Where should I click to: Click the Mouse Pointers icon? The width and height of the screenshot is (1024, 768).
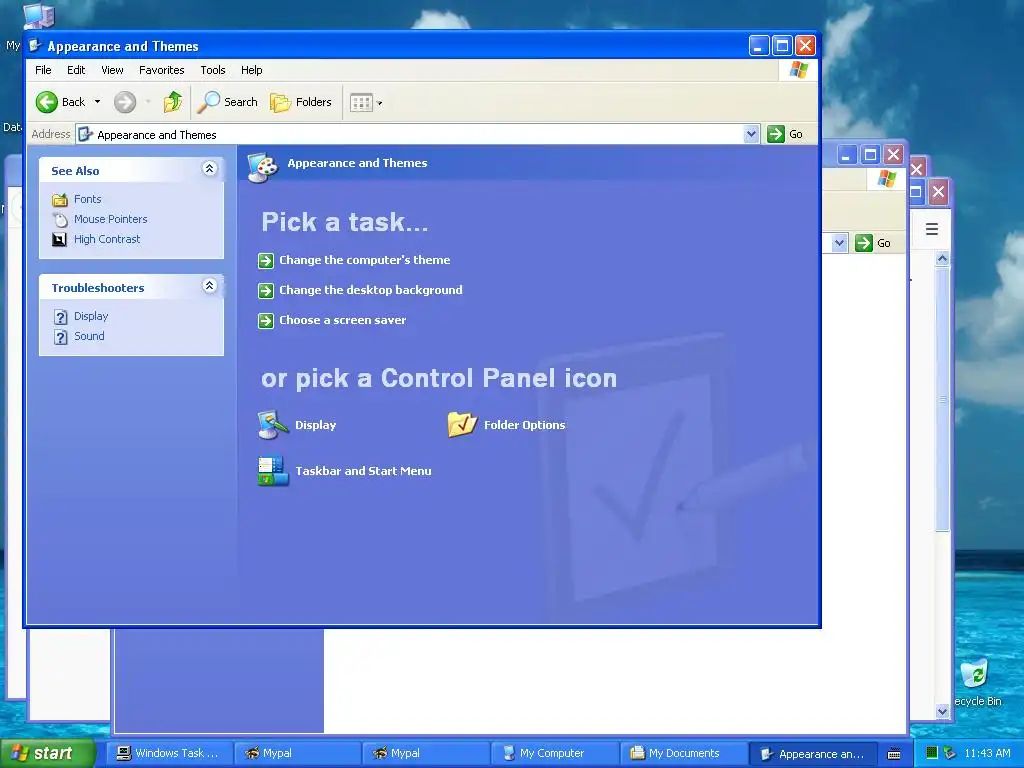(59, 219)
